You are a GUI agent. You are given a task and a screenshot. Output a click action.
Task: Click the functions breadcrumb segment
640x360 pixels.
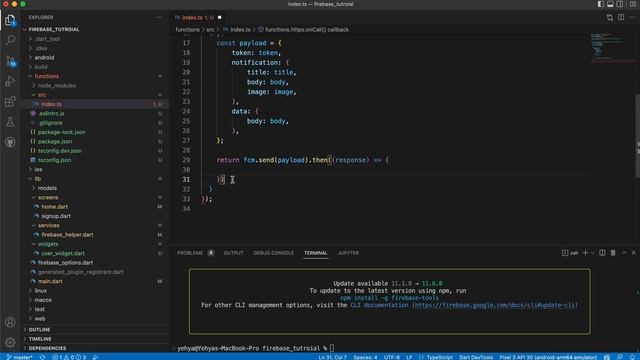(187, 30)
